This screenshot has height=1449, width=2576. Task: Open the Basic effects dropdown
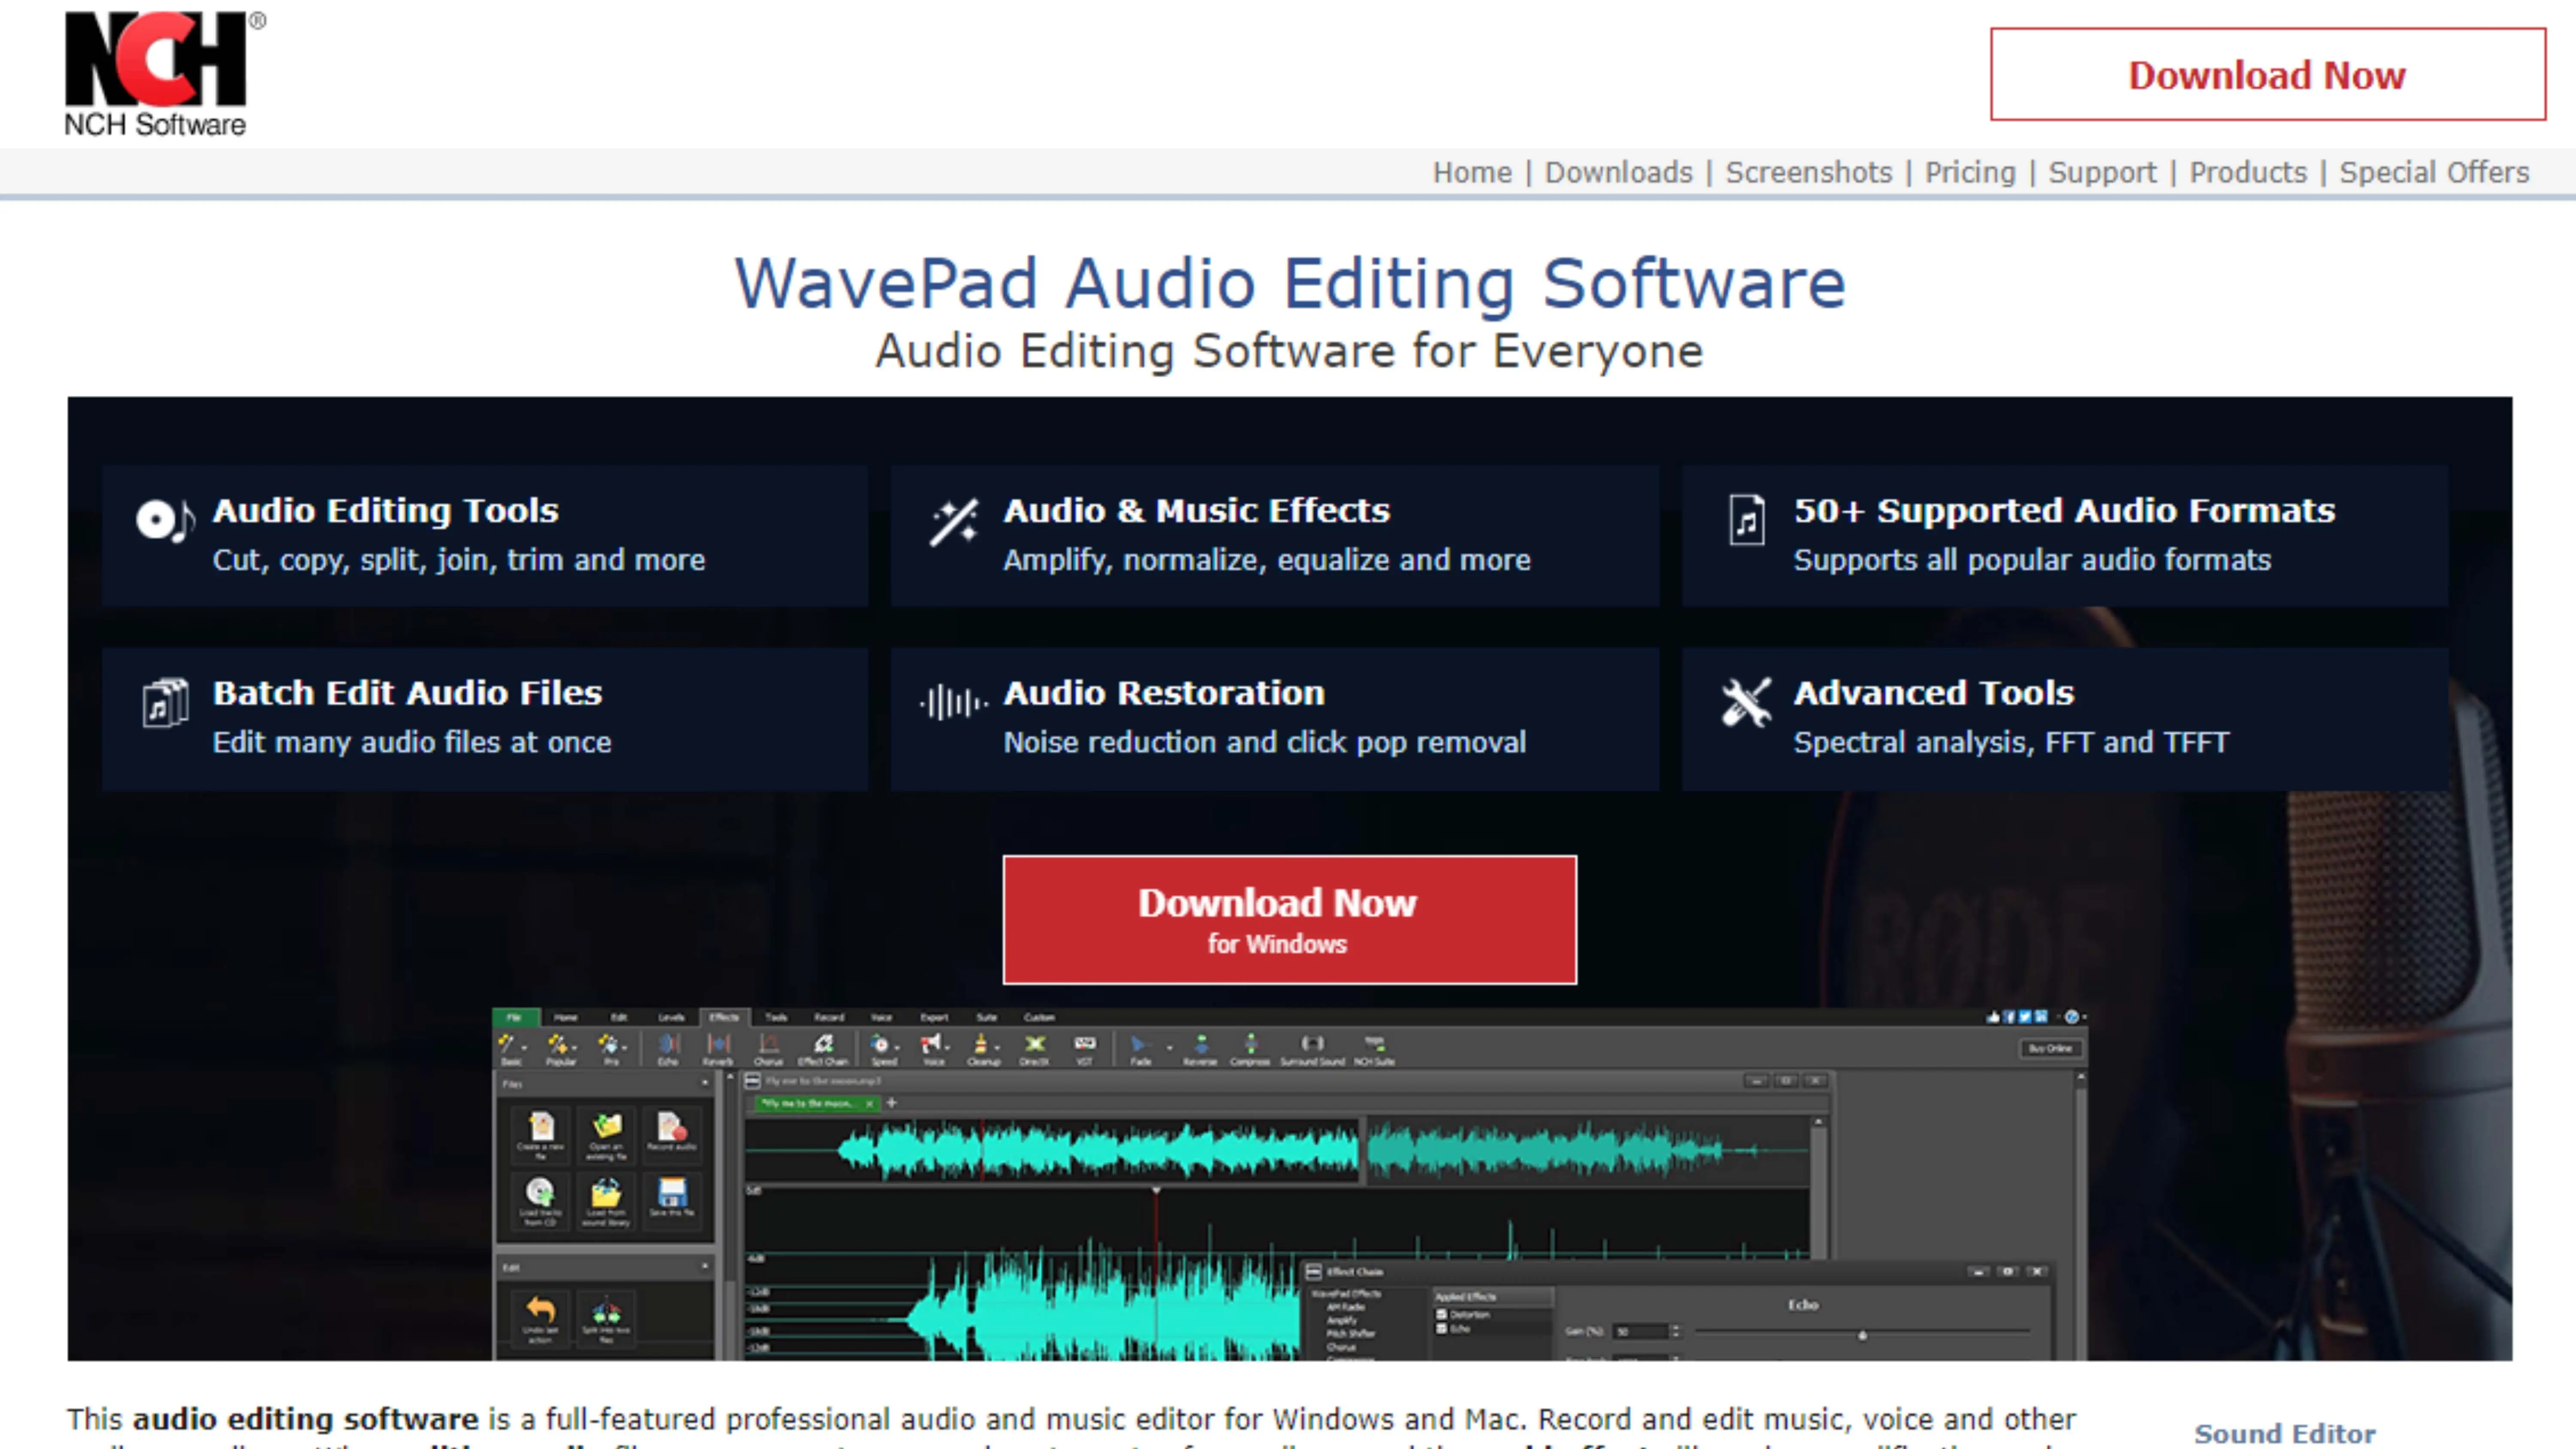pyautogui.click(x=524, y=1048)
